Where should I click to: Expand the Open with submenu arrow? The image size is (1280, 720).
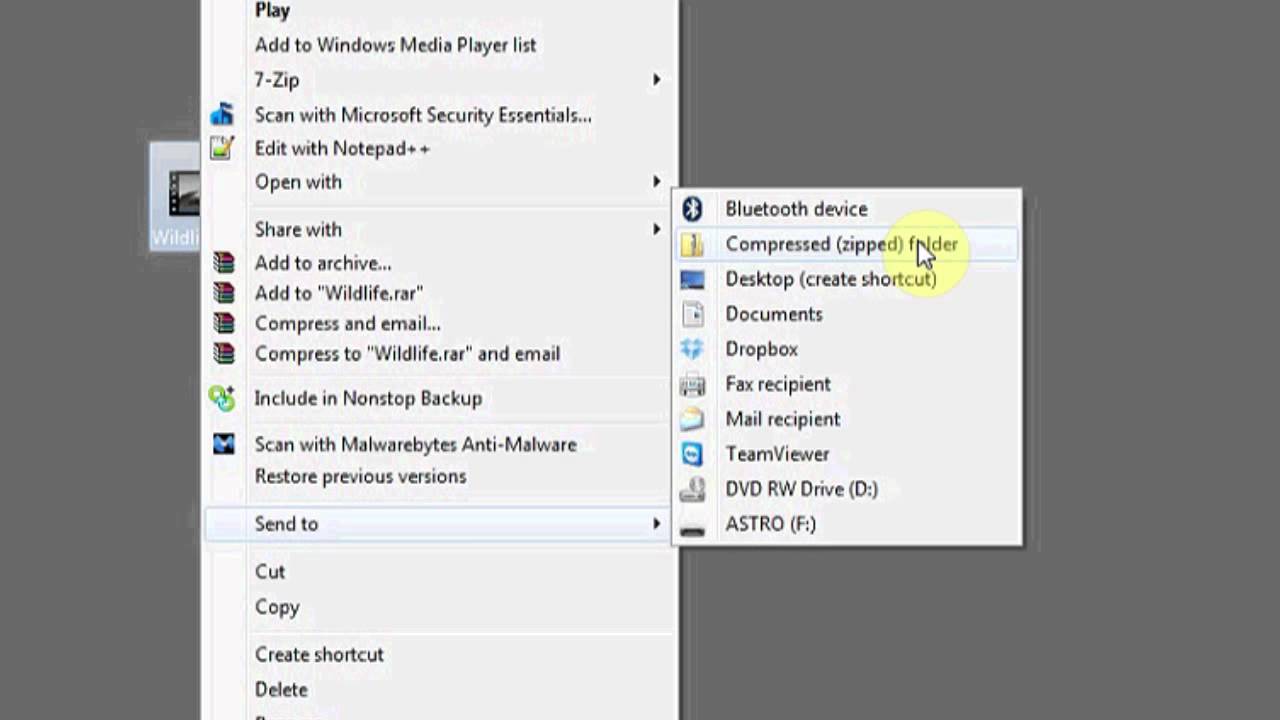coord(657,182)
